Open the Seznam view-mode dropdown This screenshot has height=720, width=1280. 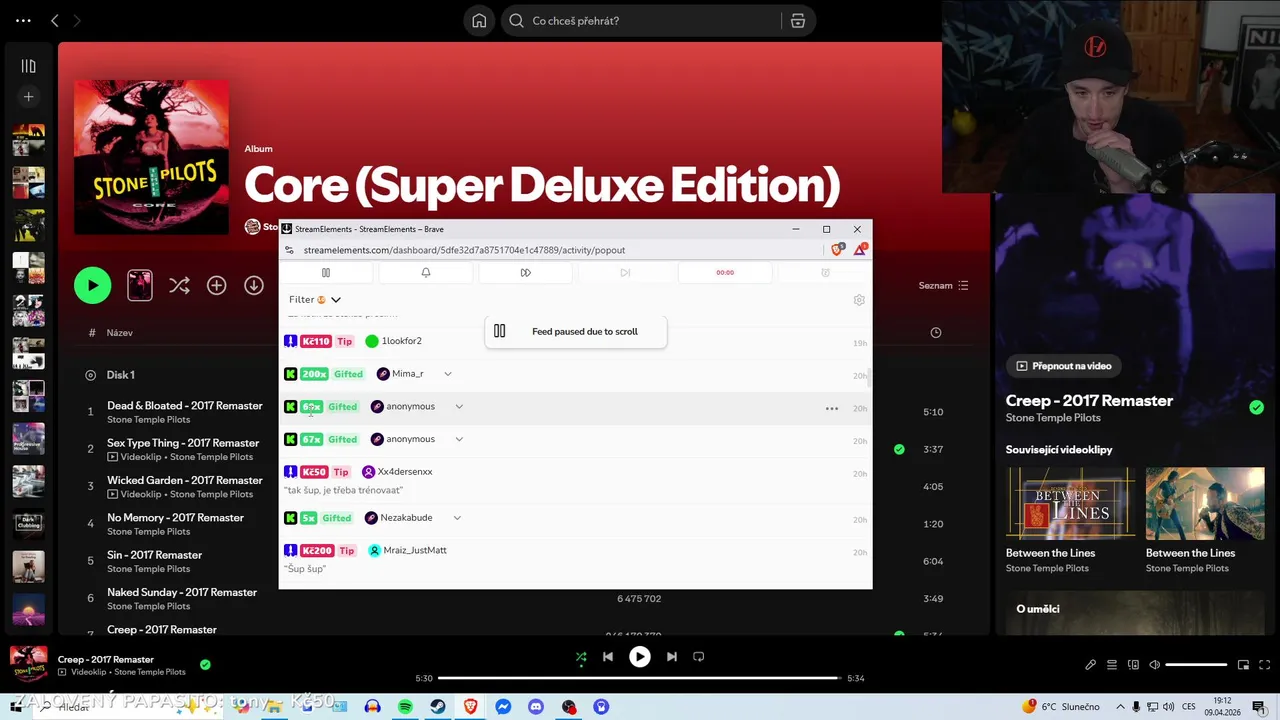(x=943, y=286)
